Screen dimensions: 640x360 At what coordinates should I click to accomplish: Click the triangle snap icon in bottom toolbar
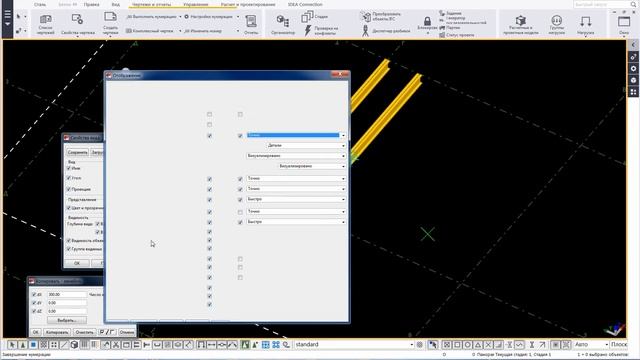478,345
